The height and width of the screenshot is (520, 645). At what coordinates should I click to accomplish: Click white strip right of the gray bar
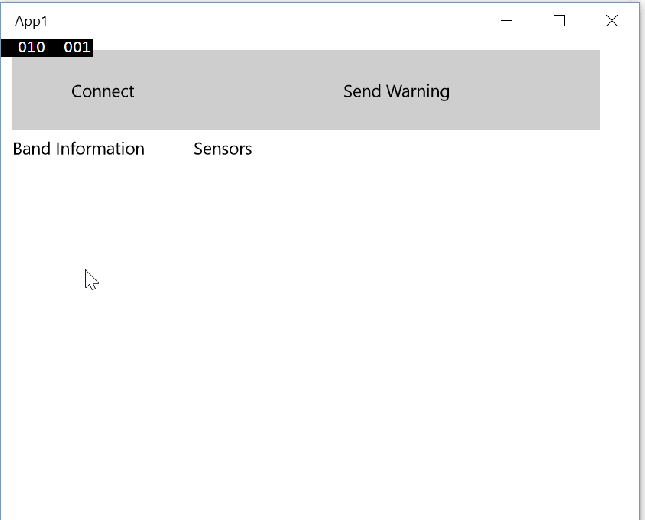(618, 91)
